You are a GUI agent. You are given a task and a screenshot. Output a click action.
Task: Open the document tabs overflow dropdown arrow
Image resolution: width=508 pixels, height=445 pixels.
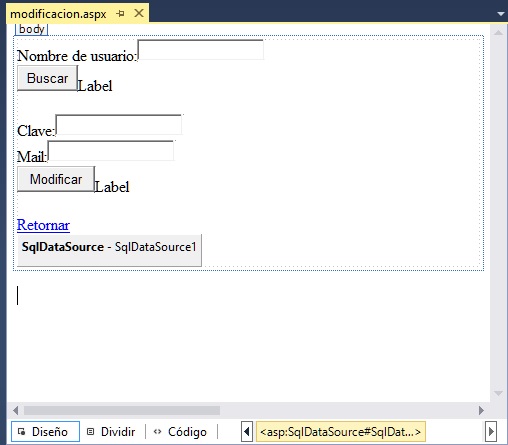point(500,14)
